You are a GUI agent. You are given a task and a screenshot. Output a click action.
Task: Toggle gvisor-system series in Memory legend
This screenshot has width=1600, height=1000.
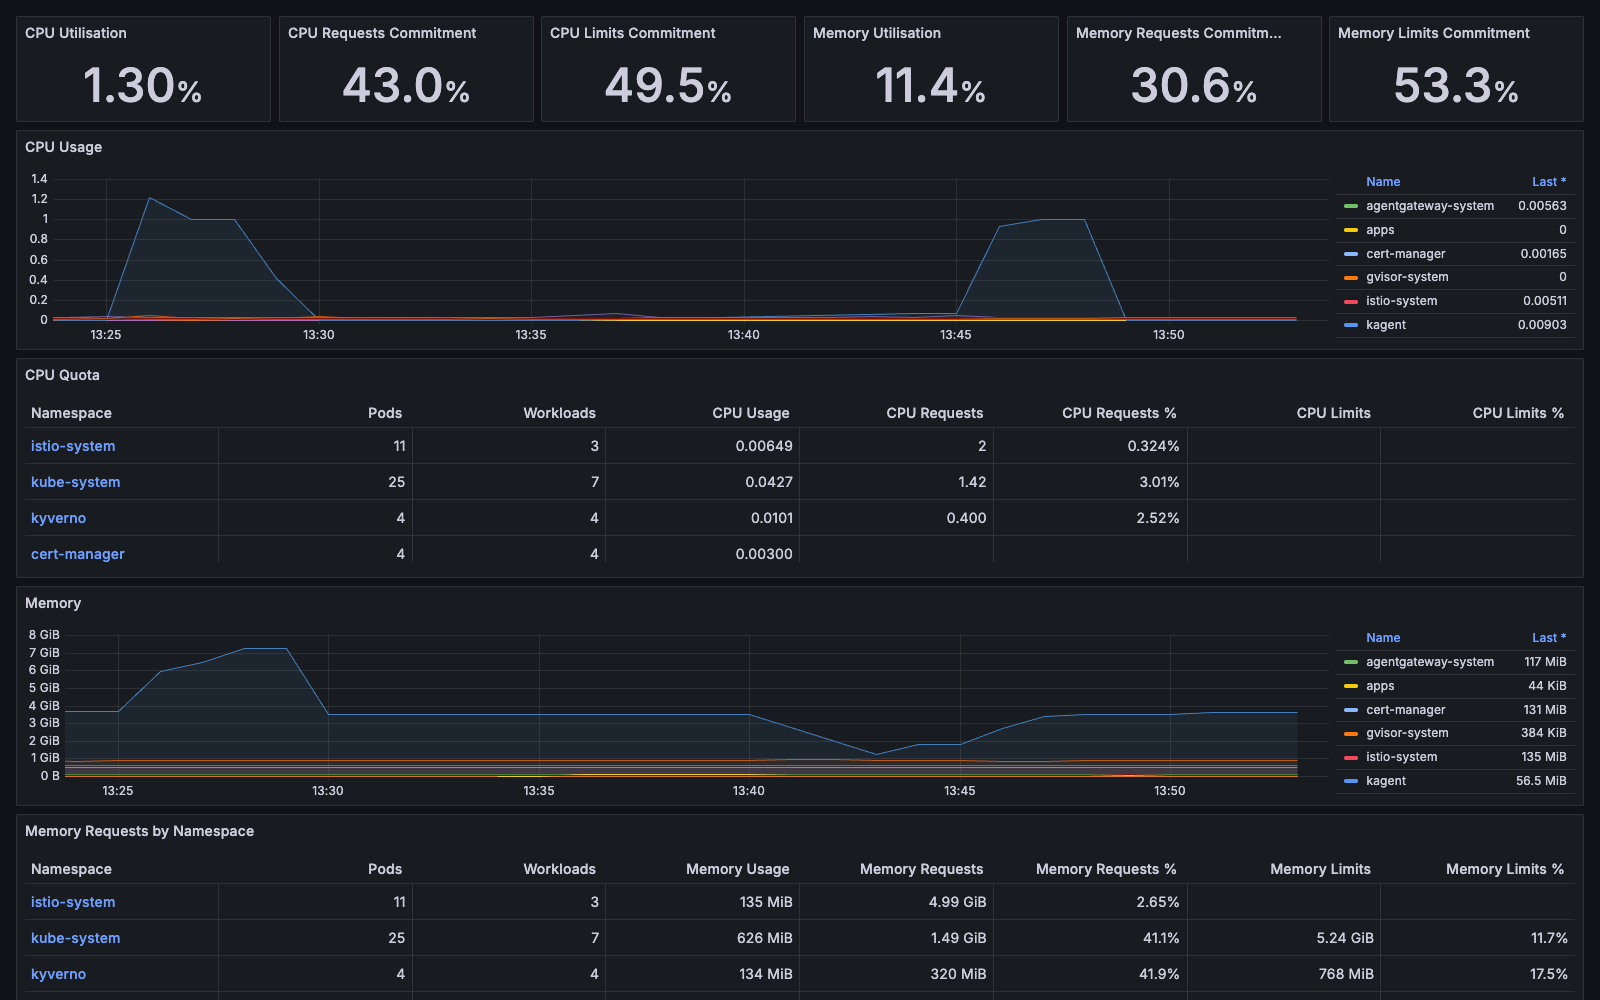tap(1407, 733)
